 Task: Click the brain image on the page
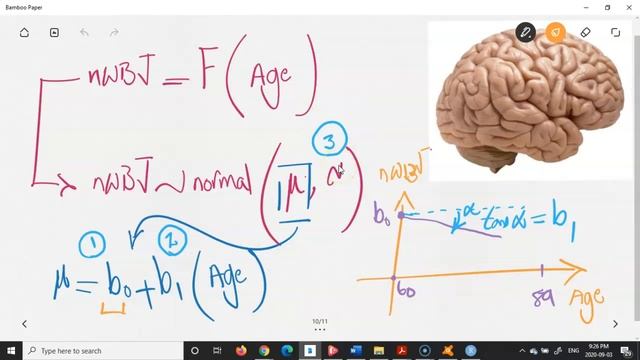(531, 100)
